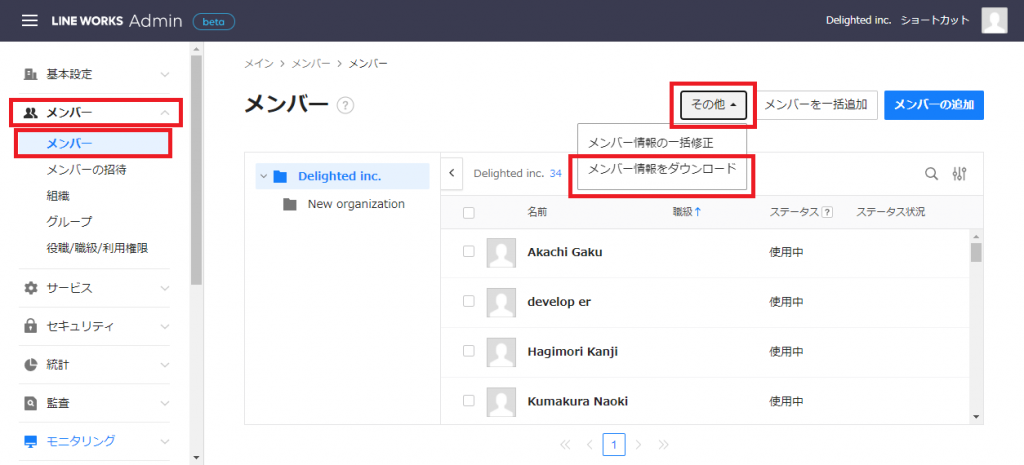Image resolution: width=1024 pixels, height=465 pixels.
Task: Click the member list vertical scrollbar
Action: click(x=976, y=330)
